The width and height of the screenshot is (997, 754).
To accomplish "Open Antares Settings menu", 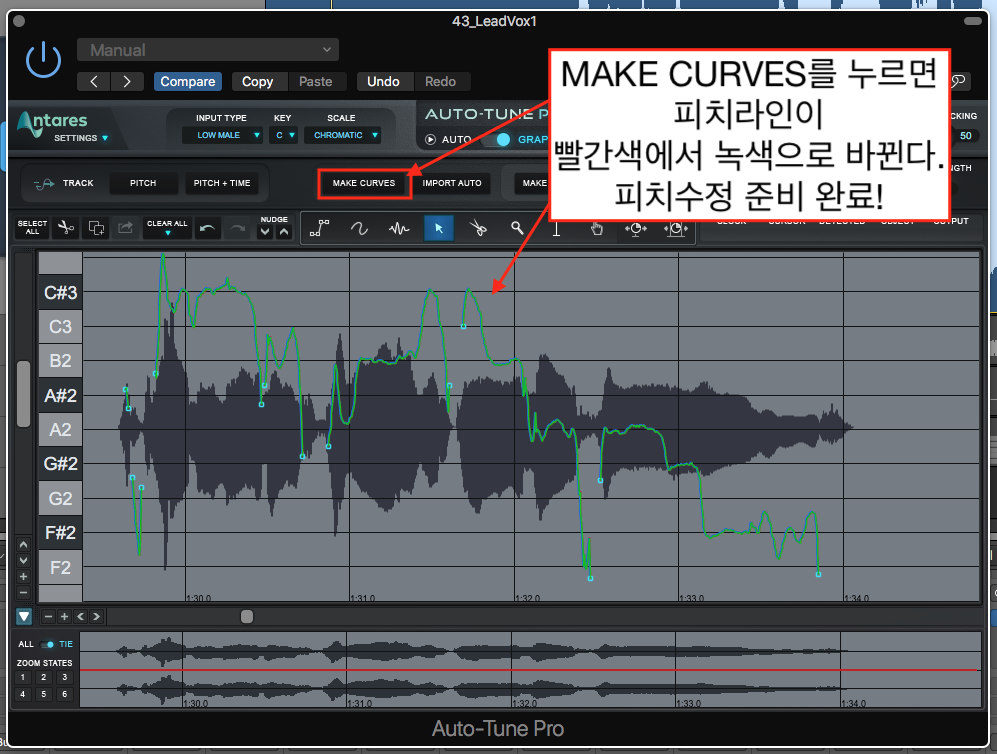I will point(81,138).
